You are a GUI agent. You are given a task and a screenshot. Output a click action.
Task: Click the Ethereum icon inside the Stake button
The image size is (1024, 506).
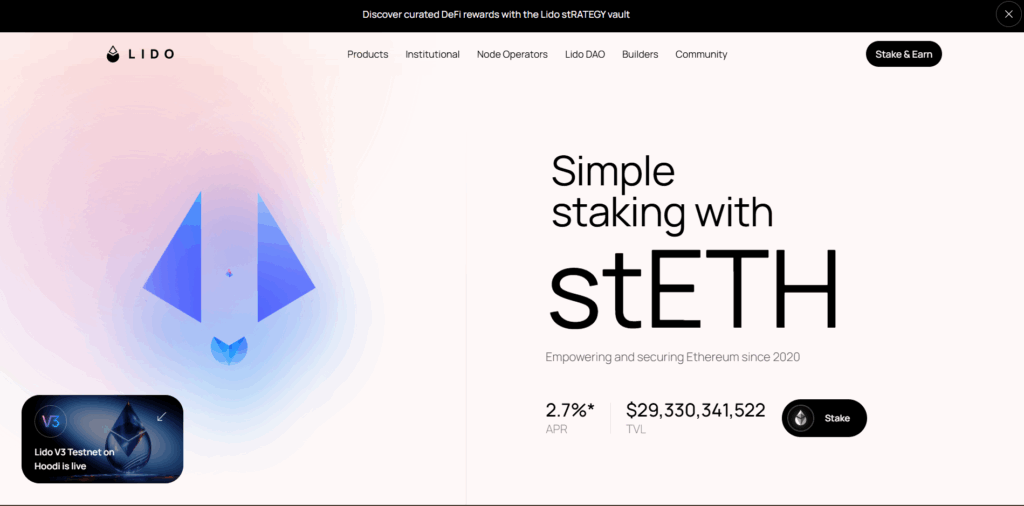[800, 418]
